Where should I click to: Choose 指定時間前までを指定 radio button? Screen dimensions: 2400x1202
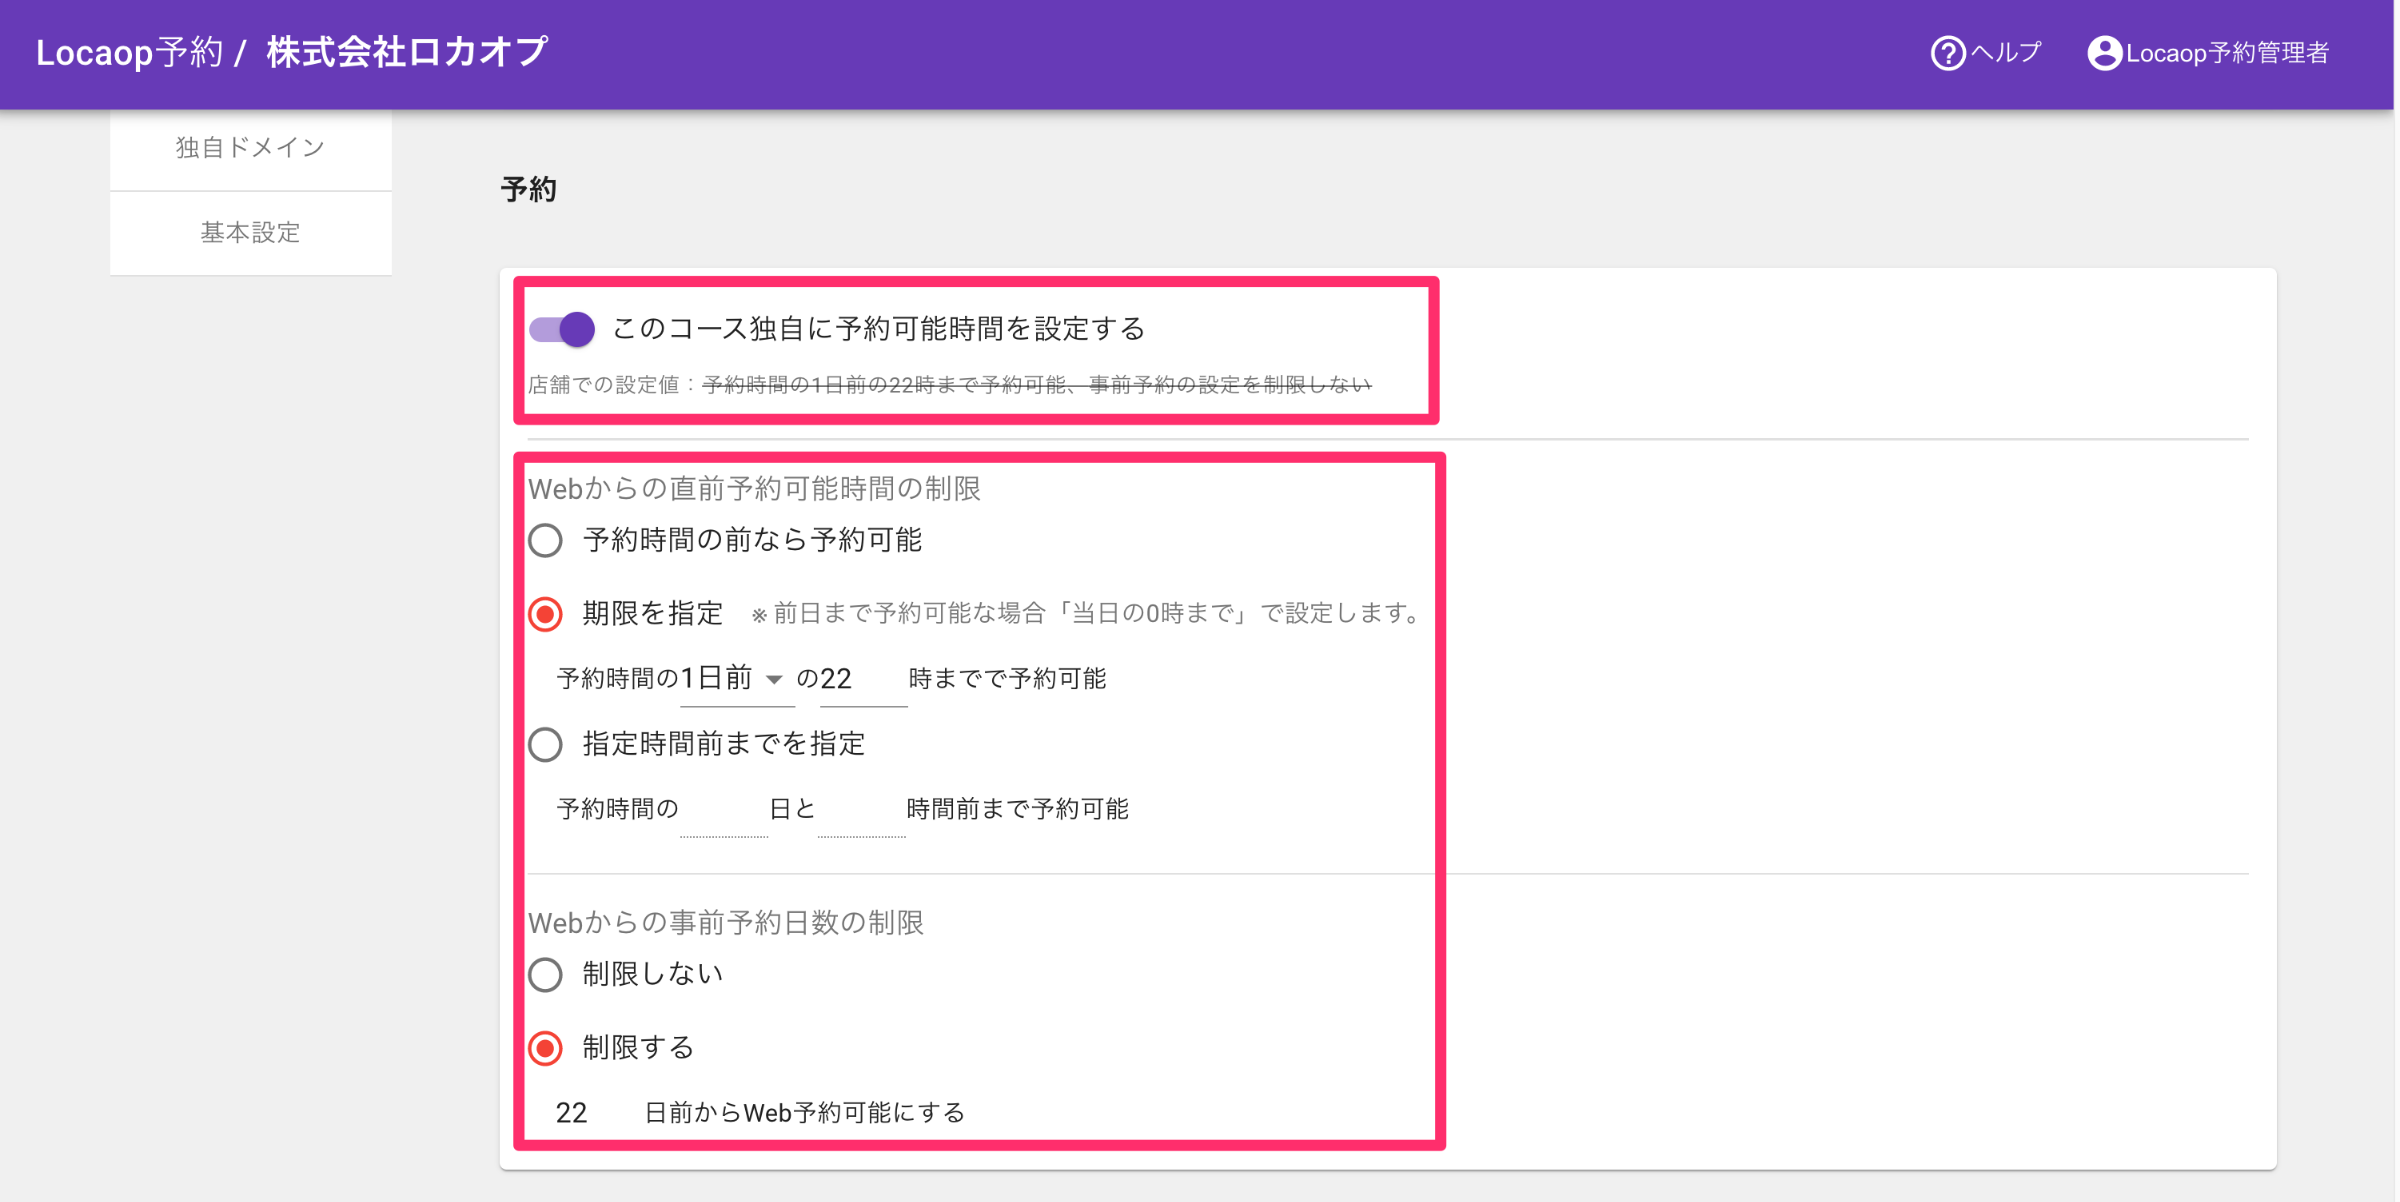point(546,745)
